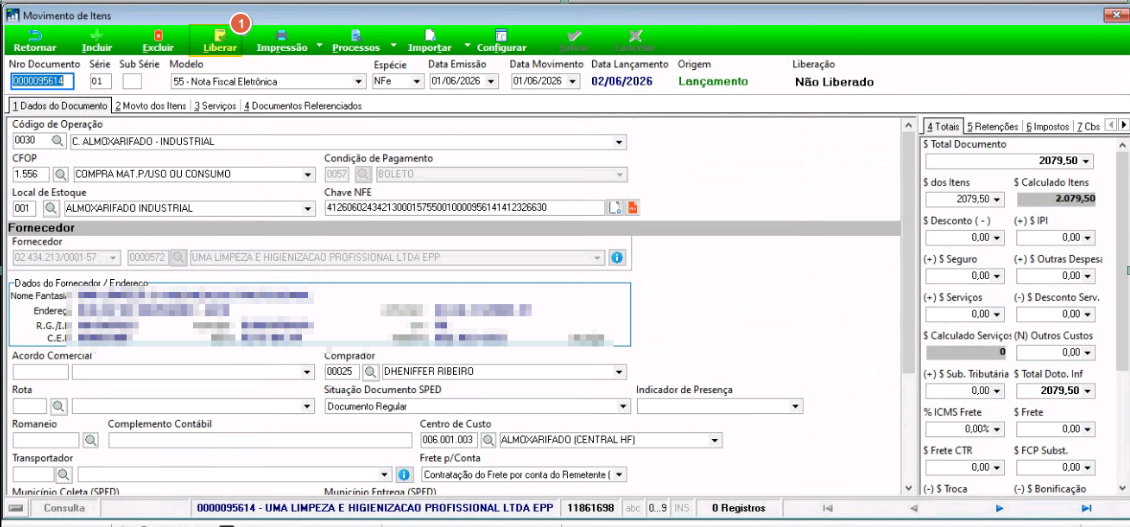
Task: Open the ALMOXARIFADO (CENTRAL HF) dropdown
Action: click(715, 440)
